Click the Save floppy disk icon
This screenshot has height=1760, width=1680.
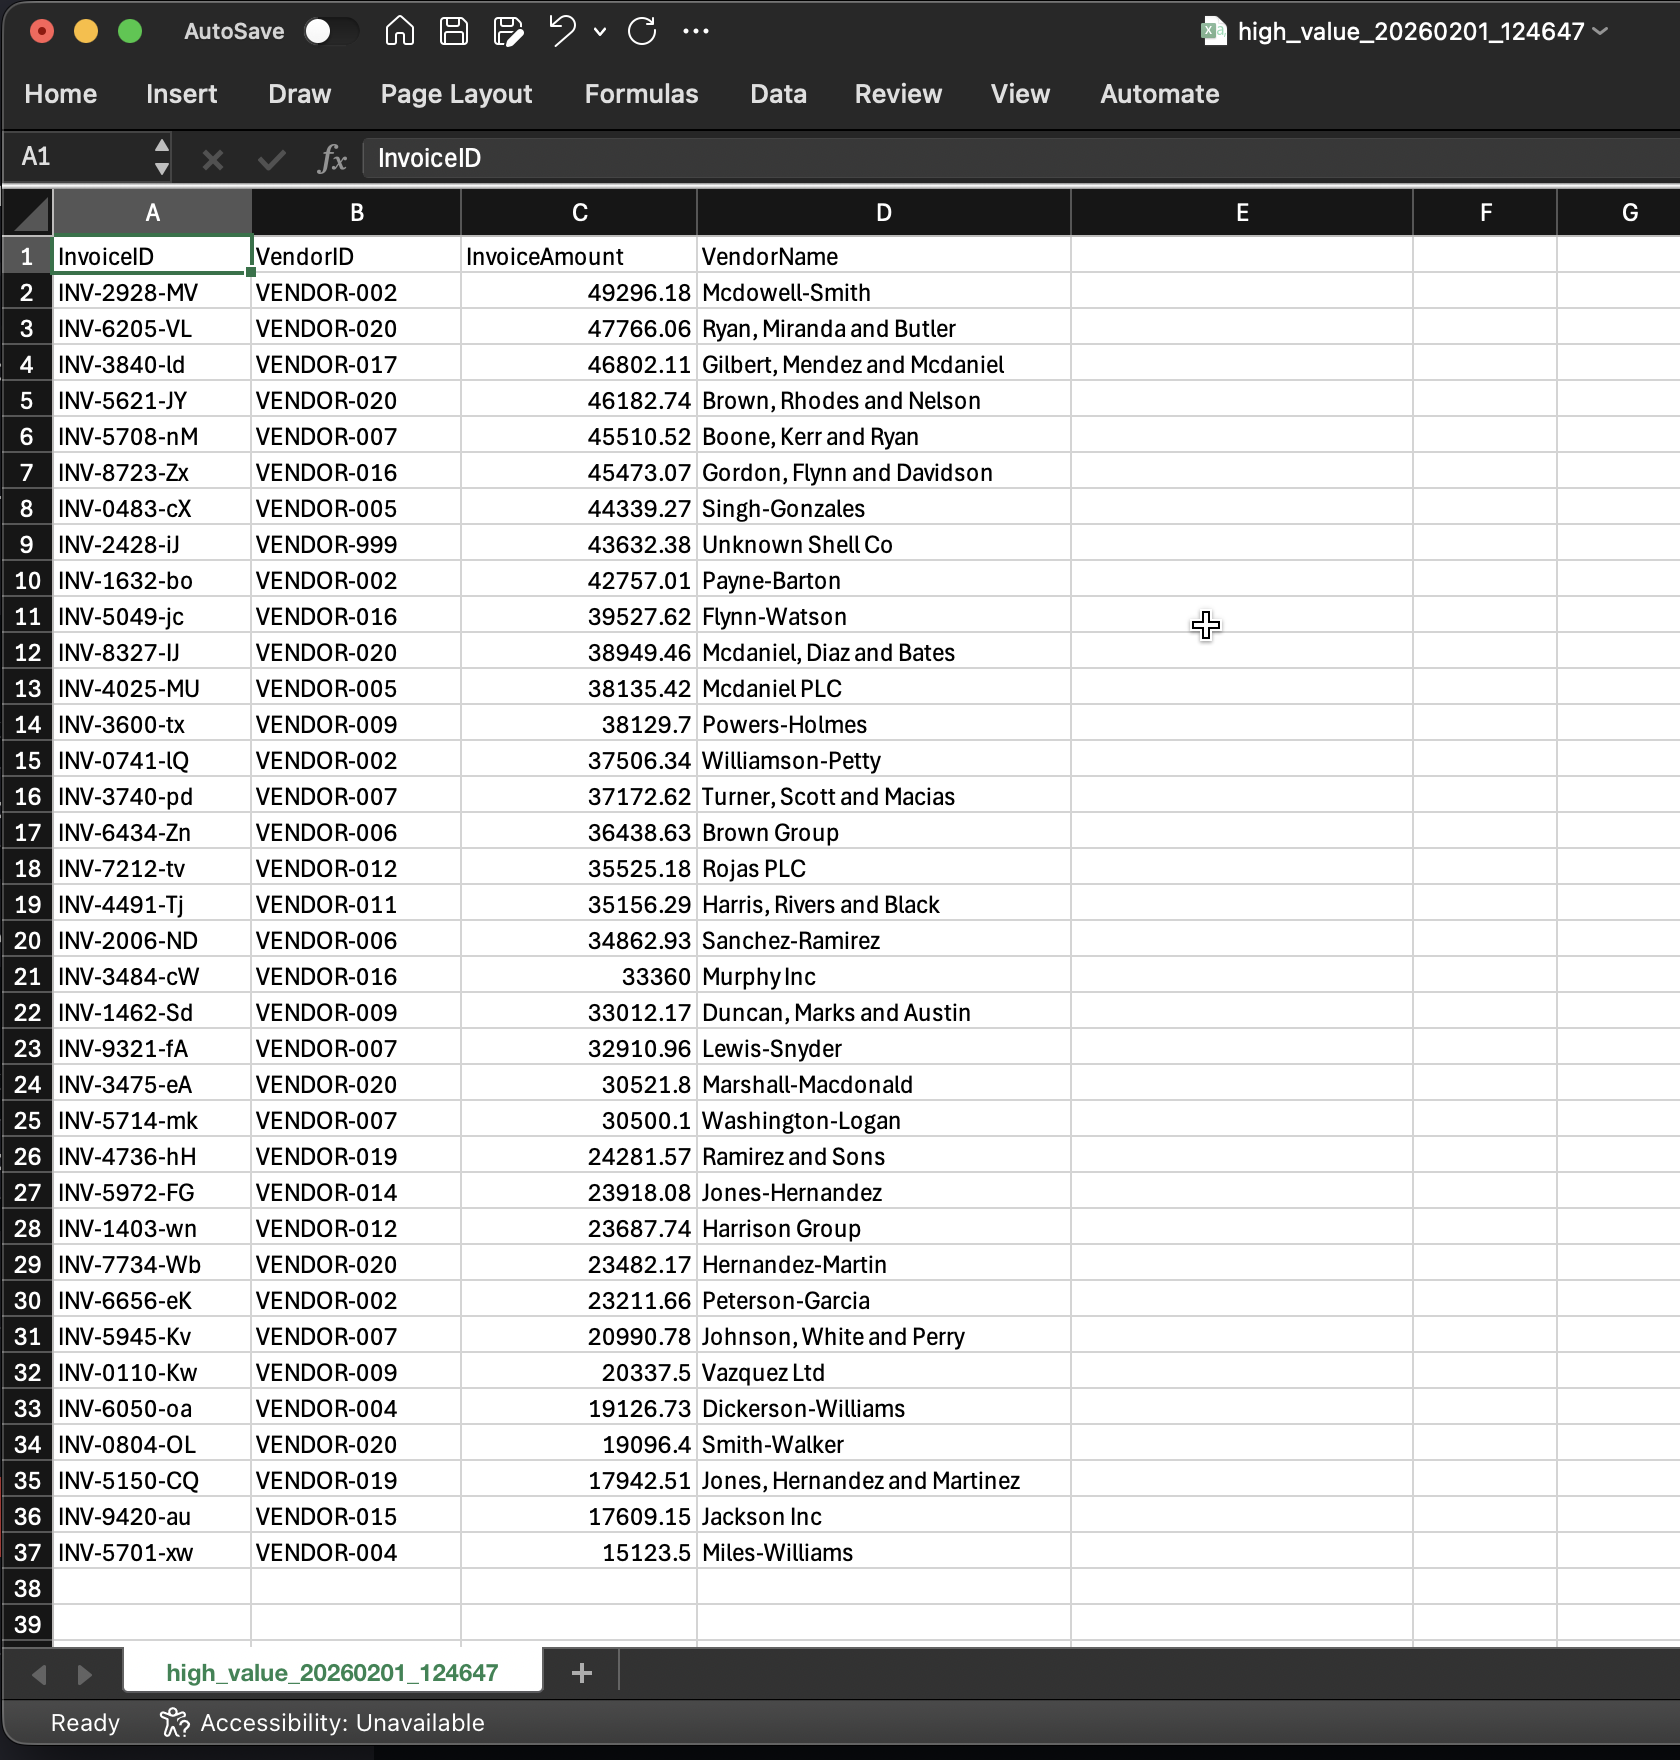(454, 32)
